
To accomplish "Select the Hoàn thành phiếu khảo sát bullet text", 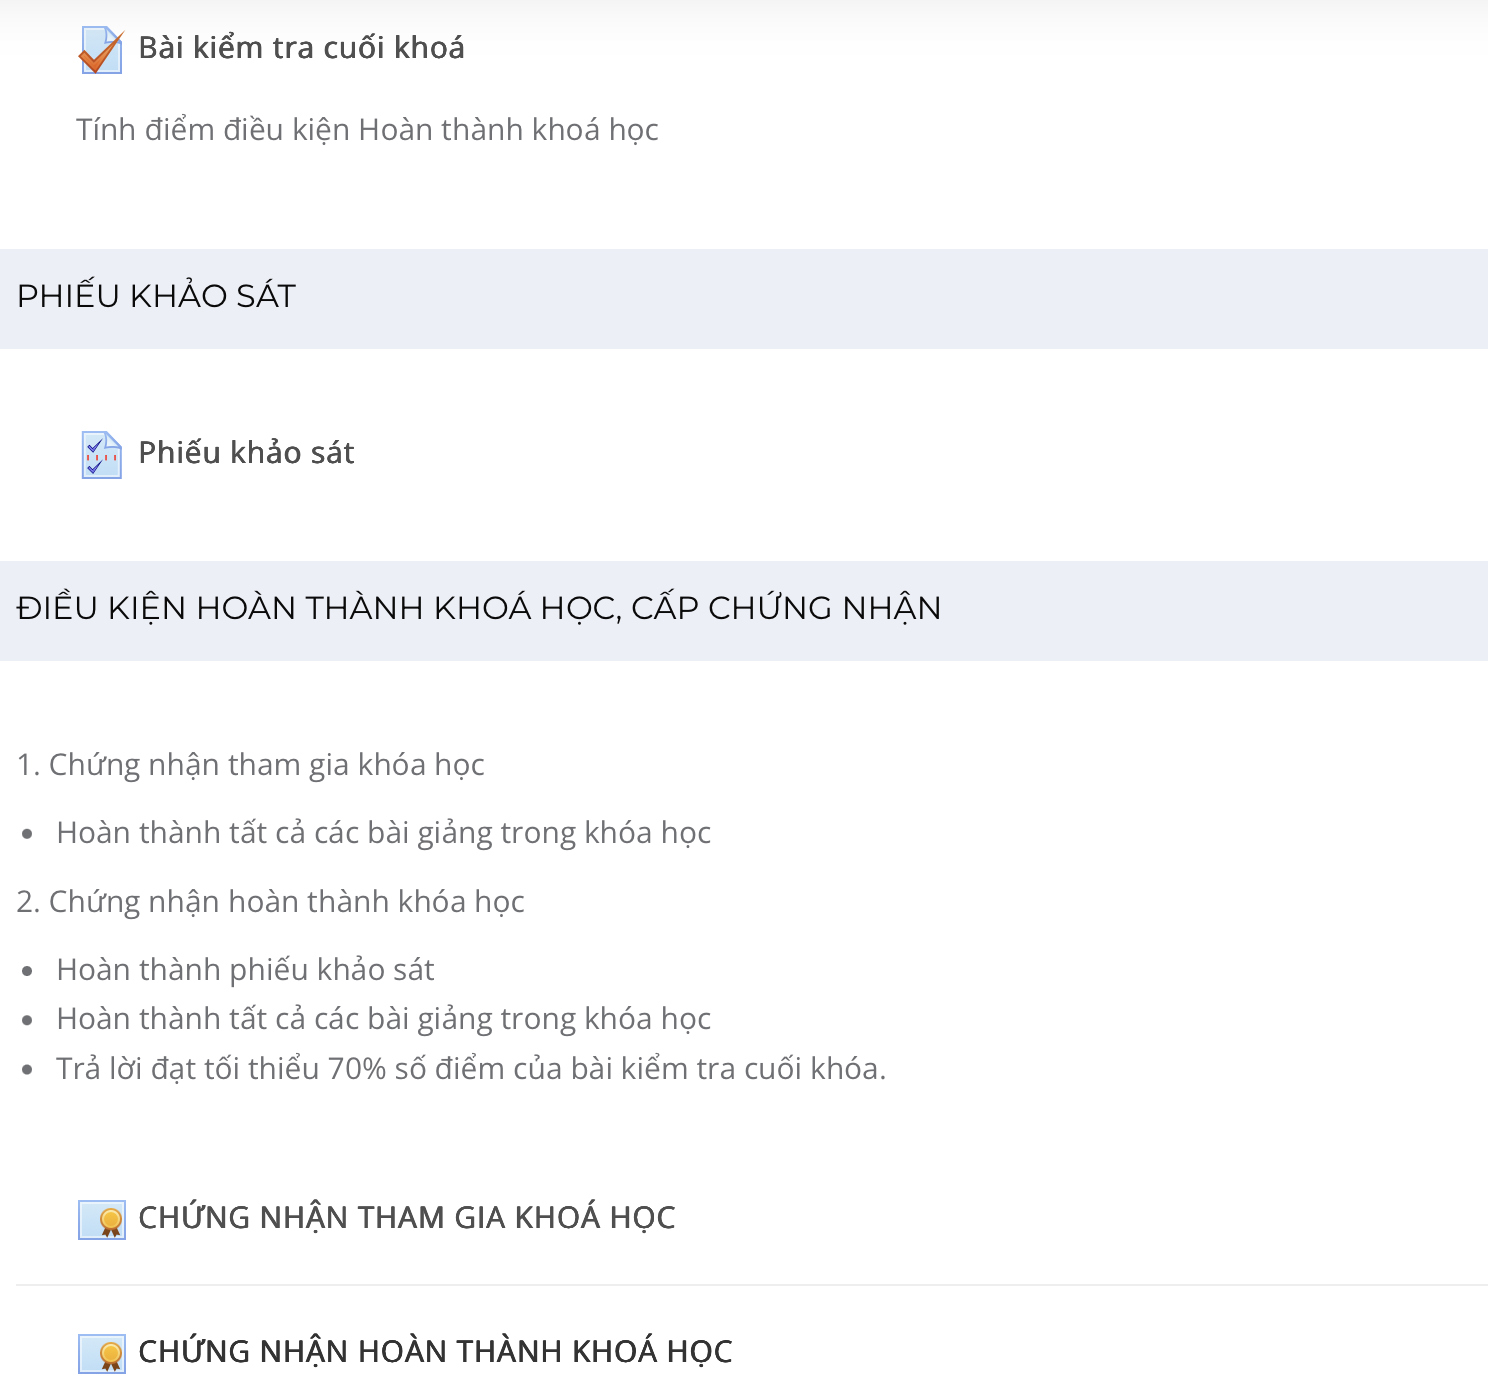I will pyautogui.click(x=245, y=970).
